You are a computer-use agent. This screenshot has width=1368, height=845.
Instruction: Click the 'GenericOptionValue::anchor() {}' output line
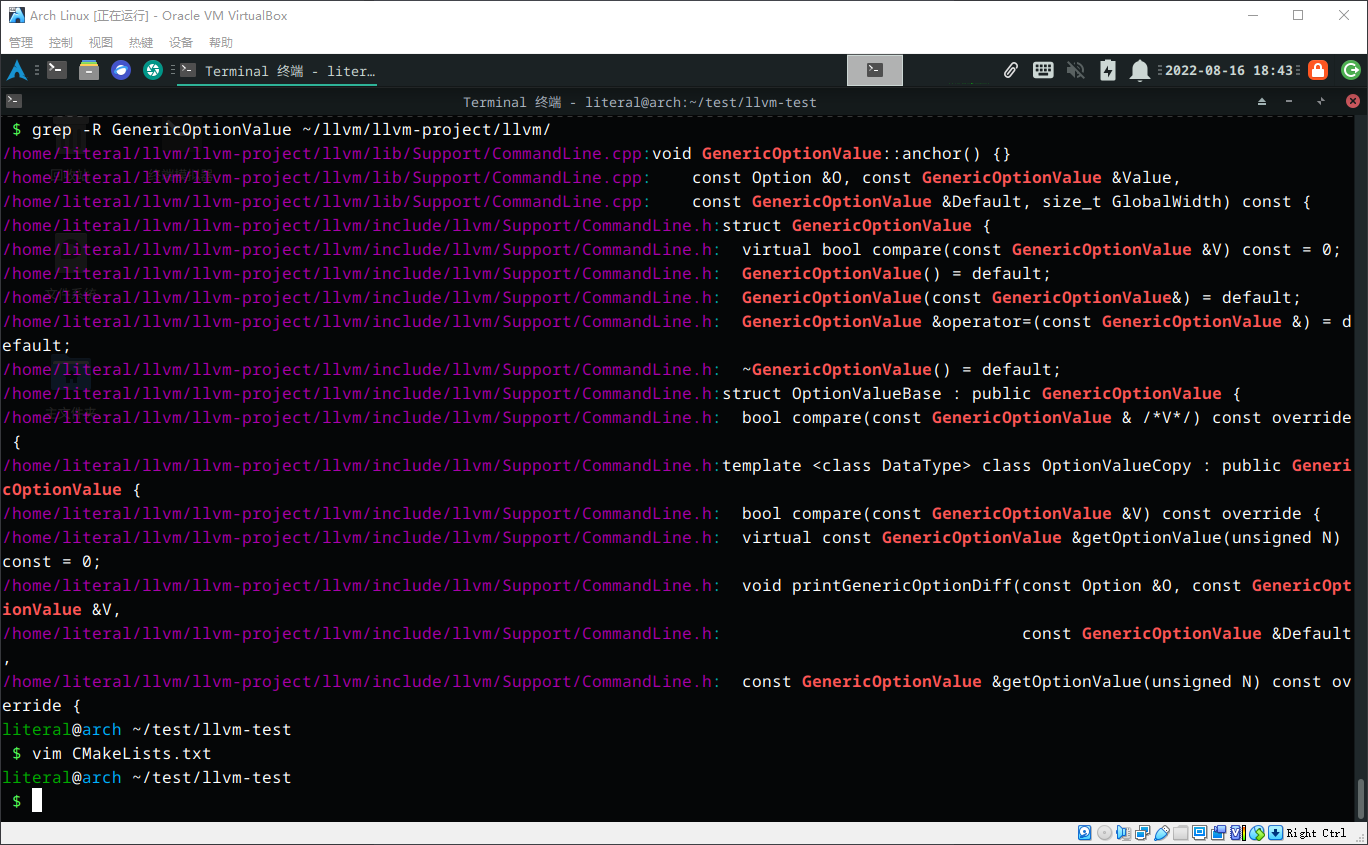tap(507, 154)
